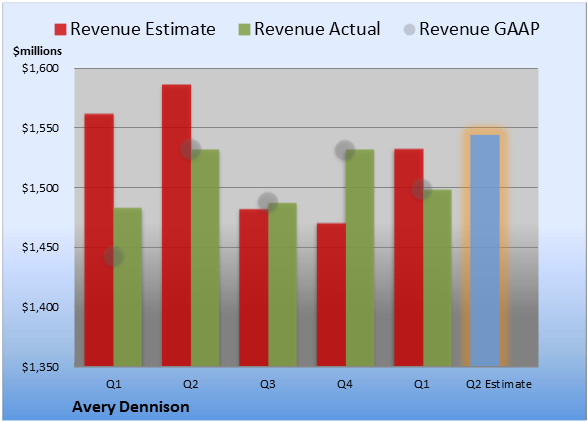Click the "$1,500" axis value

[40, 188]
